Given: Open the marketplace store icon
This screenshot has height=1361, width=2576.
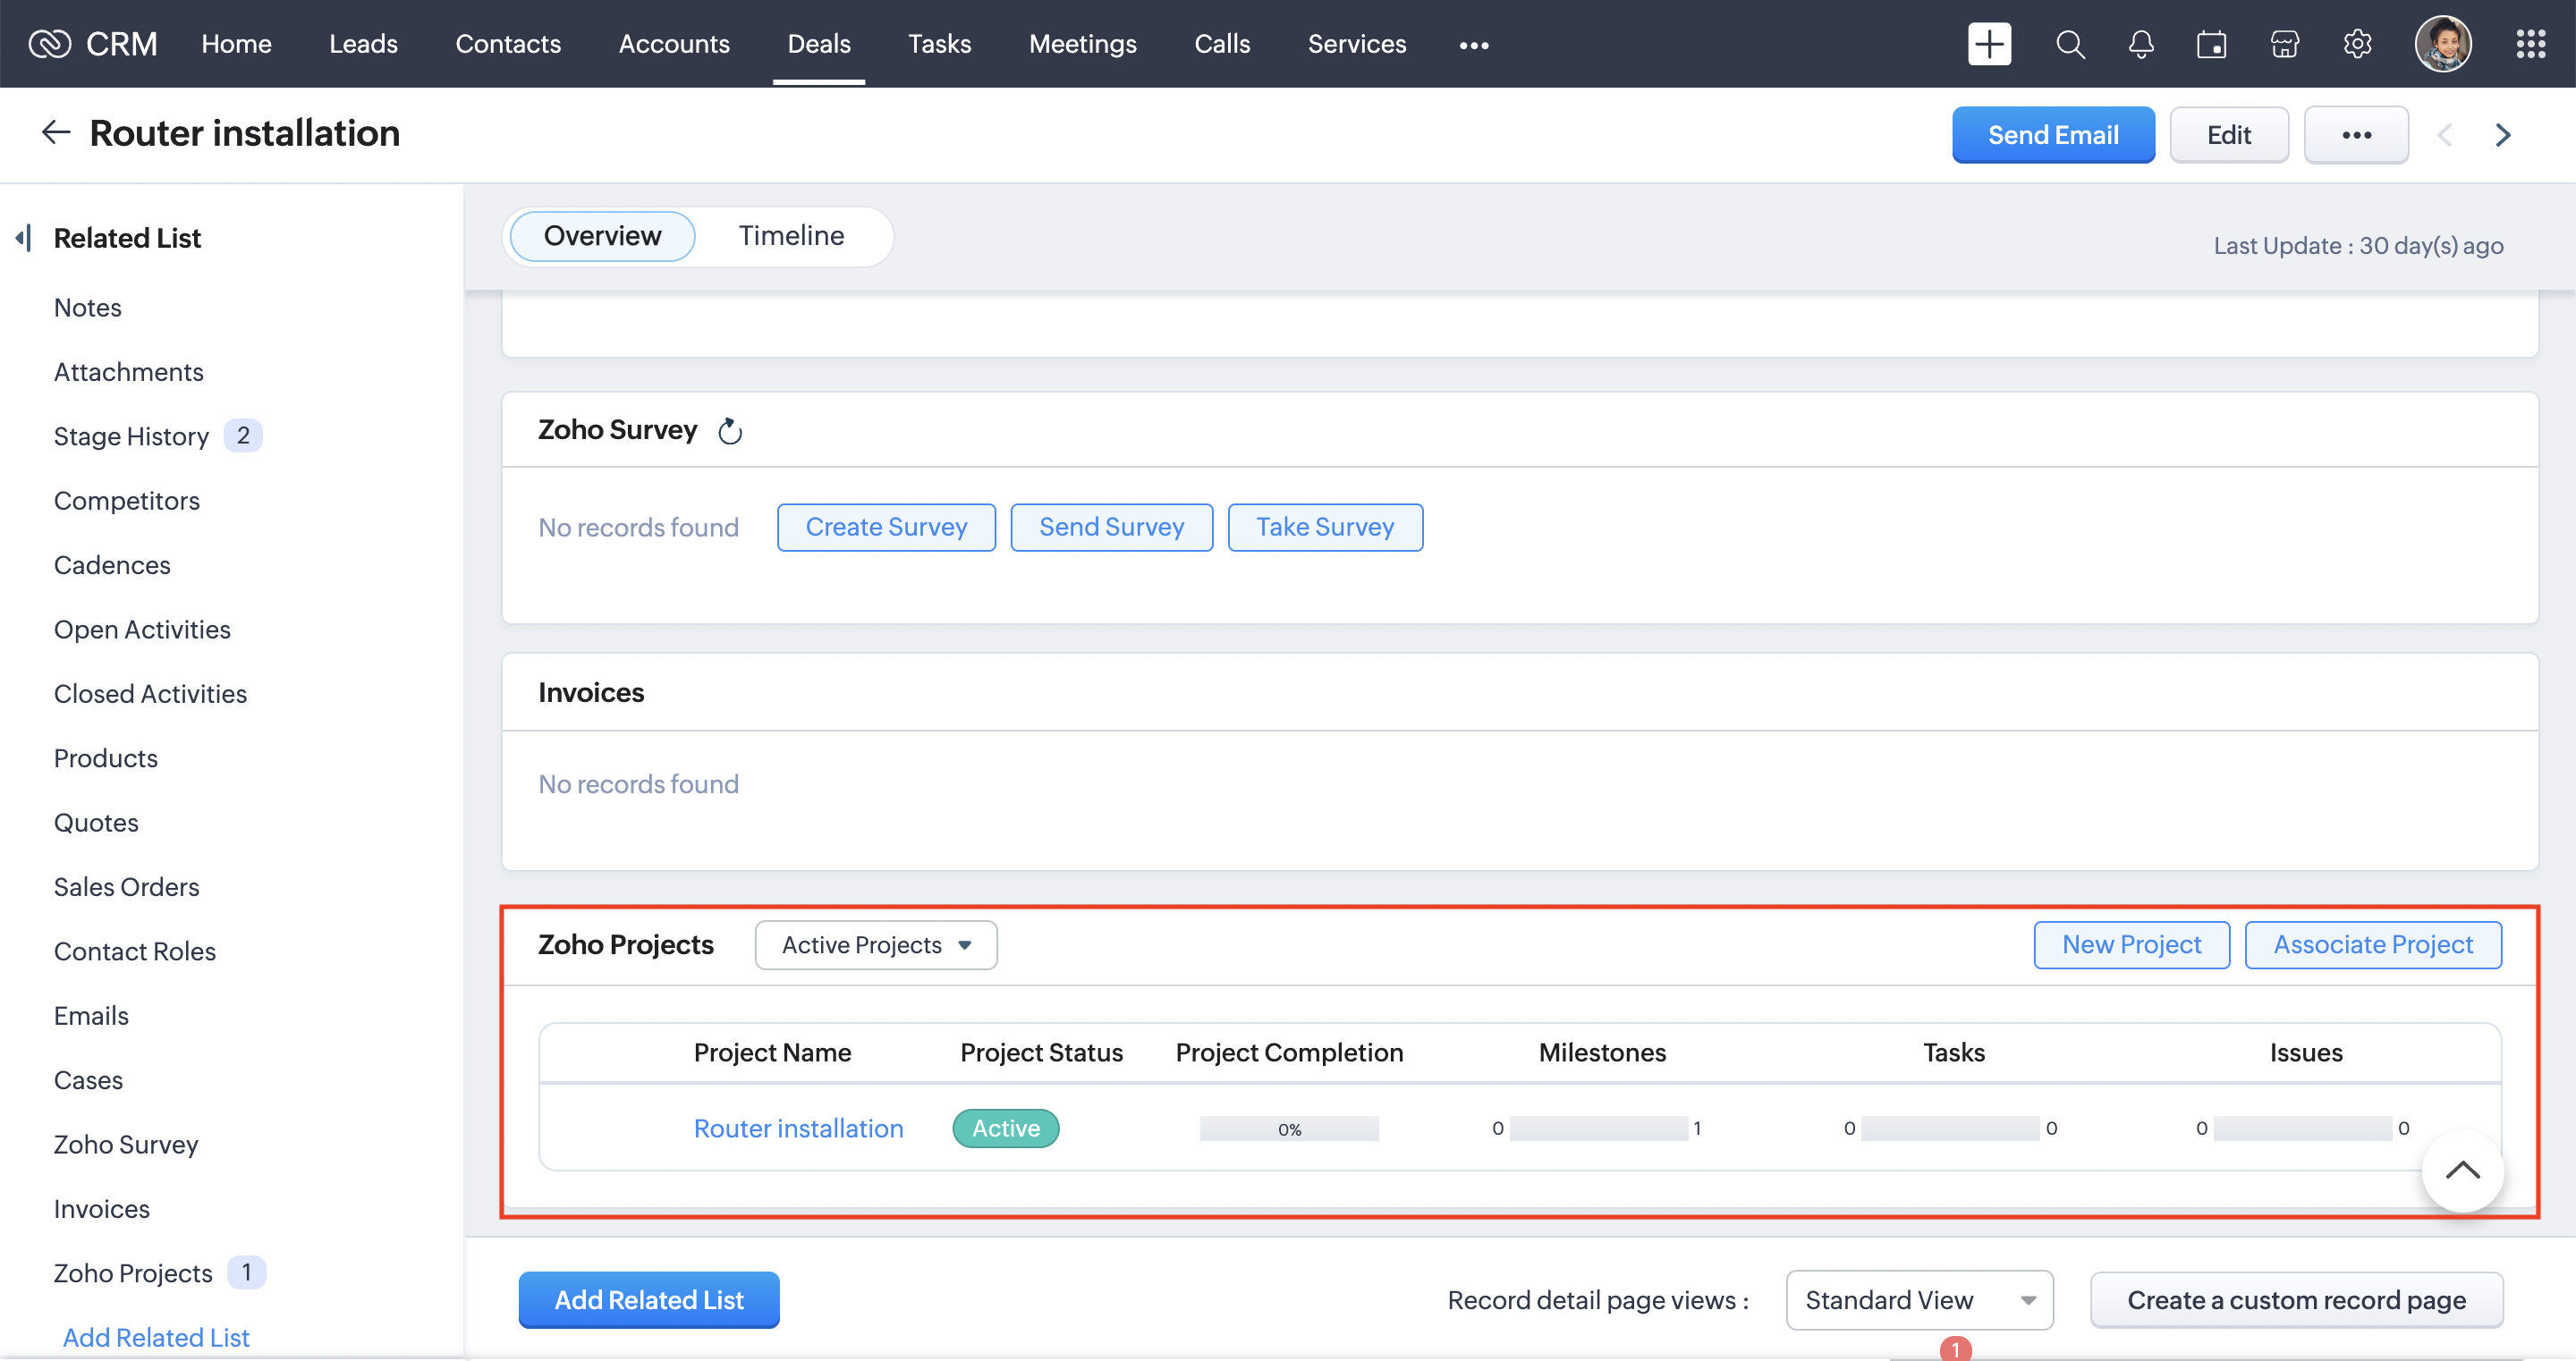Looking at the screenshot, I should [x=2284, y=44].
